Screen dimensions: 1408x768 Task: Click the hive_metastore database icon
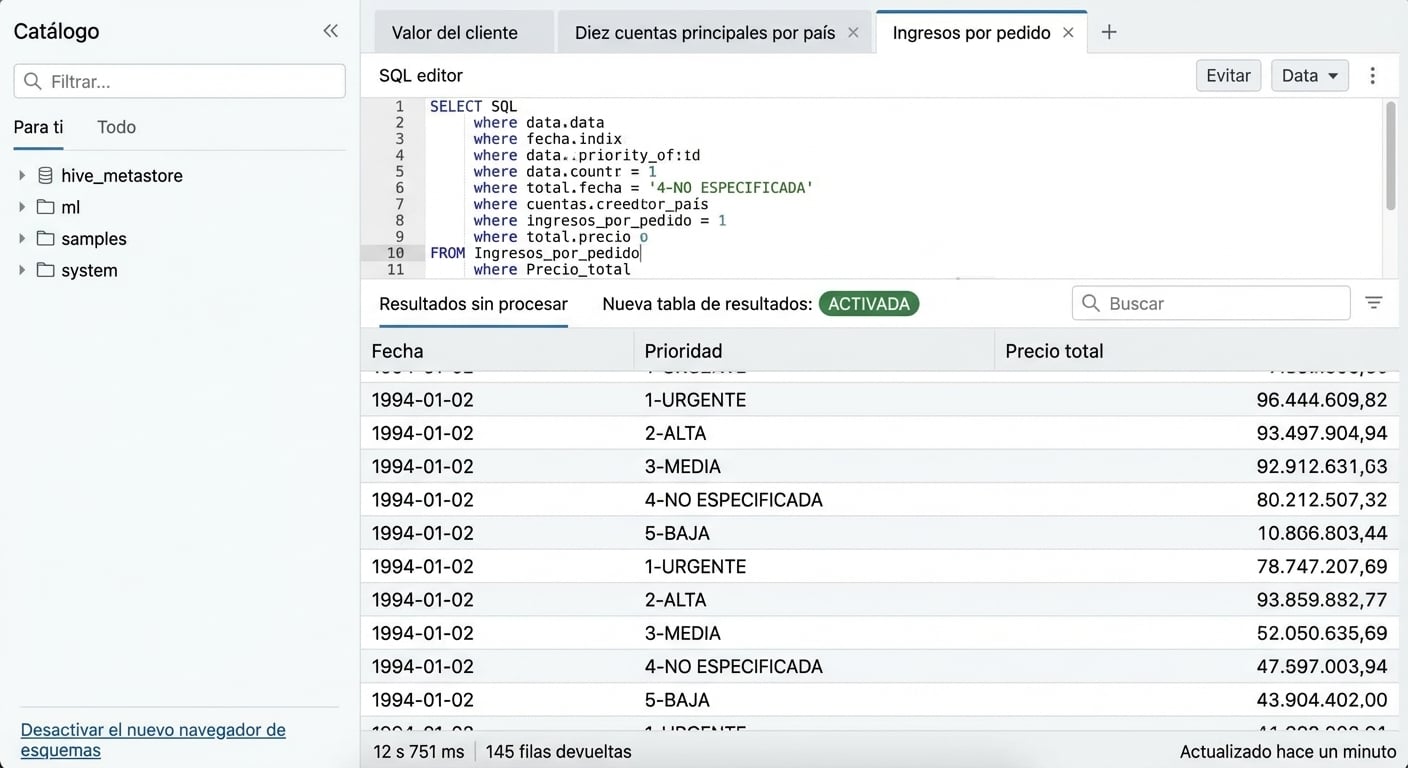tap(45, 175)
